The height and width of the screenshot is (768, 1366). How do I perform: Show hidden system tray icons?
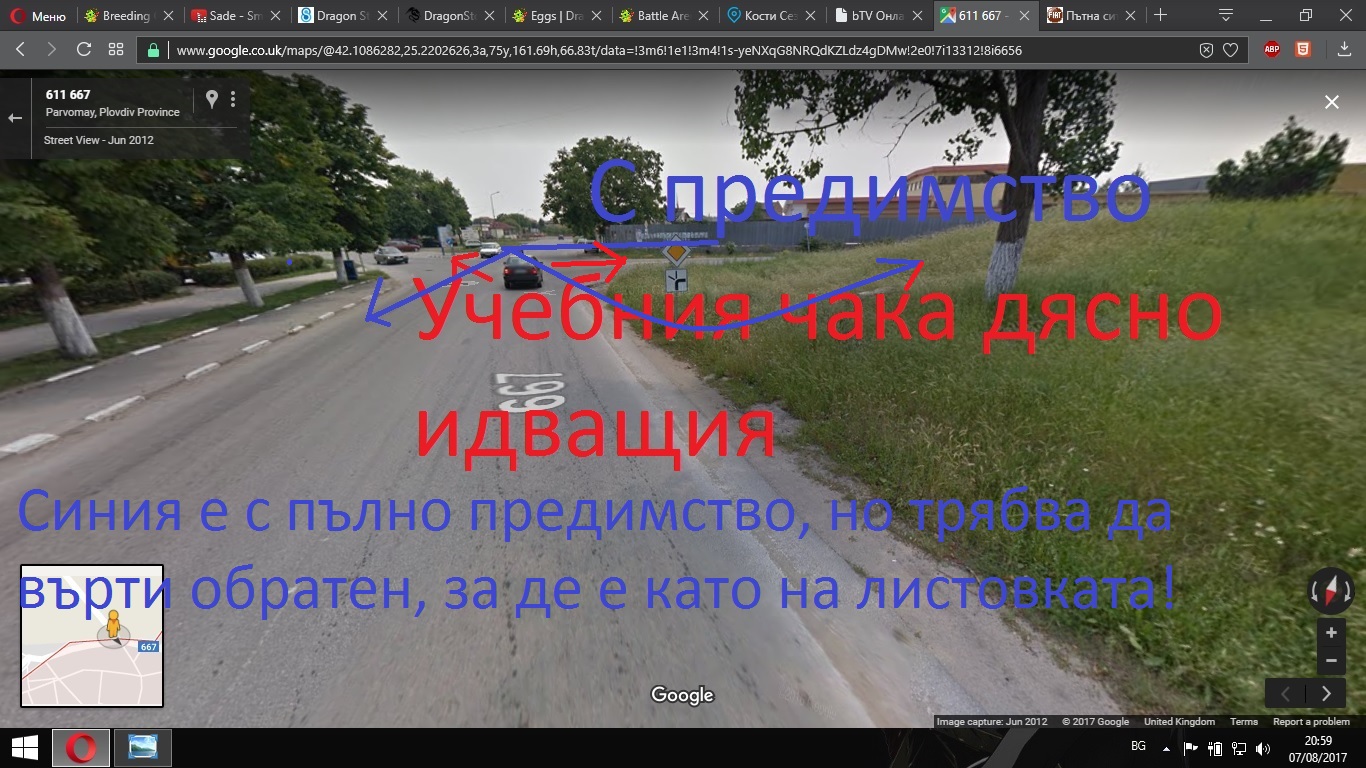1165,748
